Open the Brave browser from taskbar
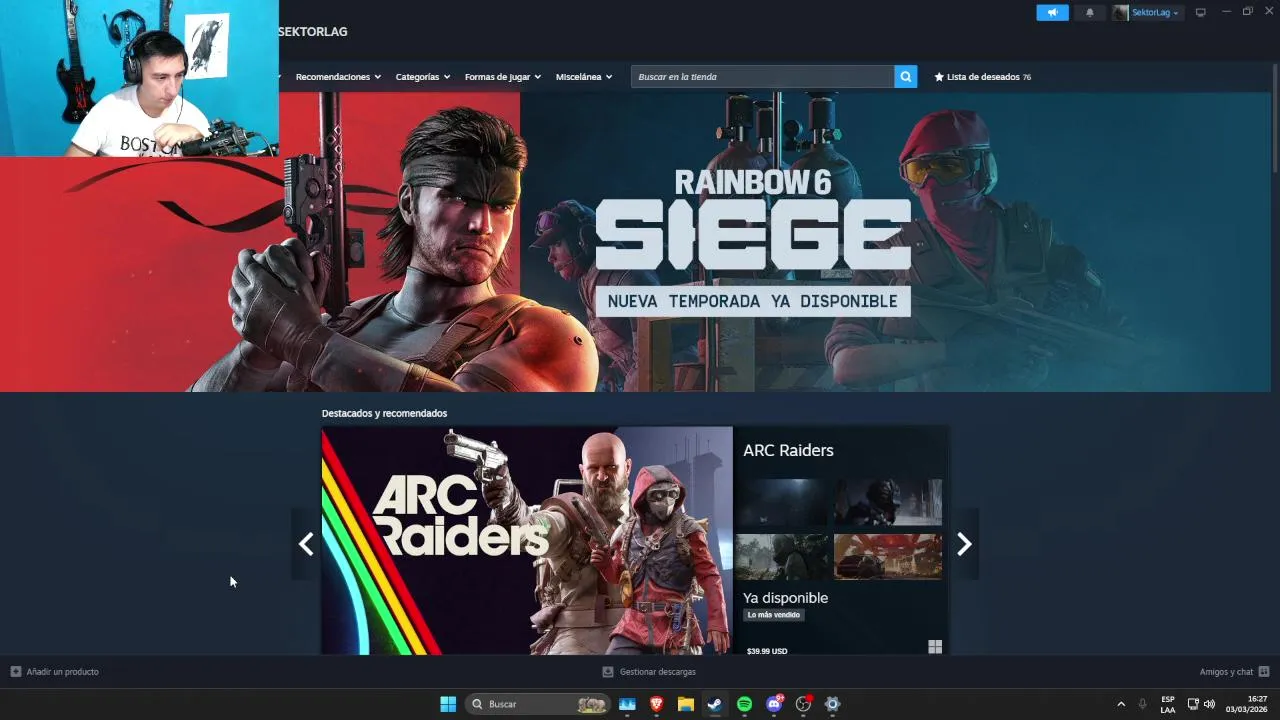This screenshot has height=720, width=1280. point(657,704)
